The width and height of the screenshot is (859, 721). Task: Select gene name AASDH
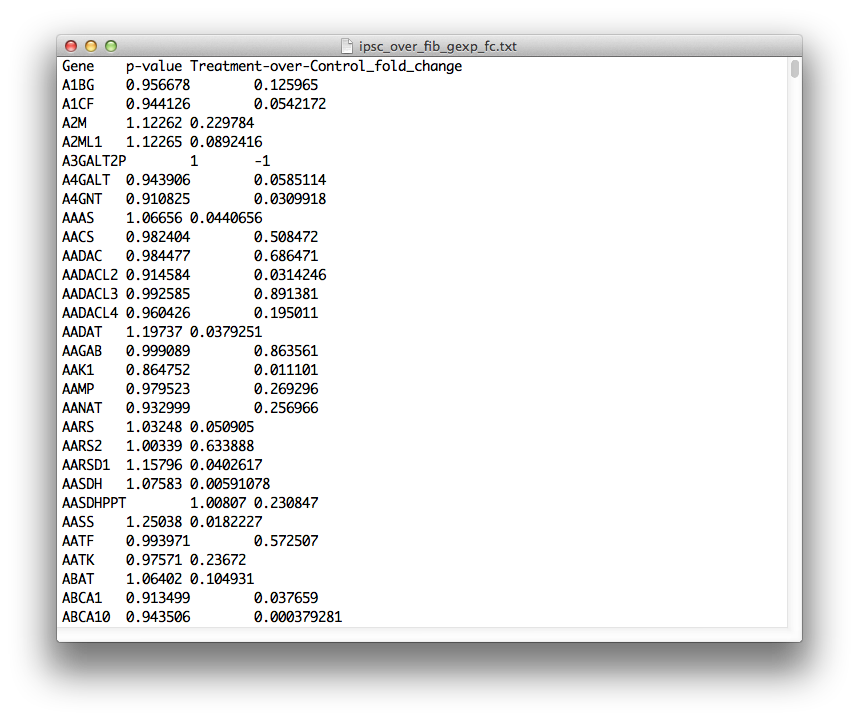click(82, 484)
